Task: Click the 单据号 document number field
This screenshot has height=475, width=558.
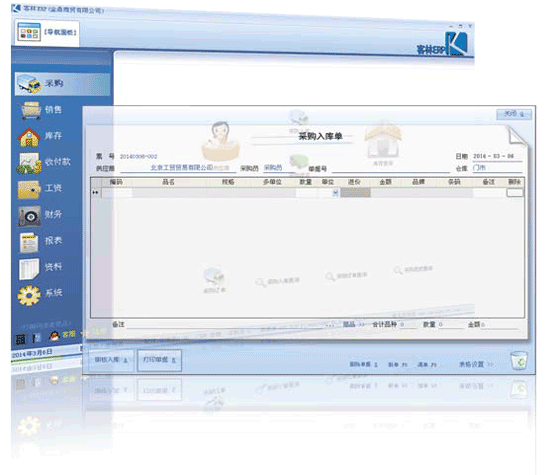Action: click(390, 169)
